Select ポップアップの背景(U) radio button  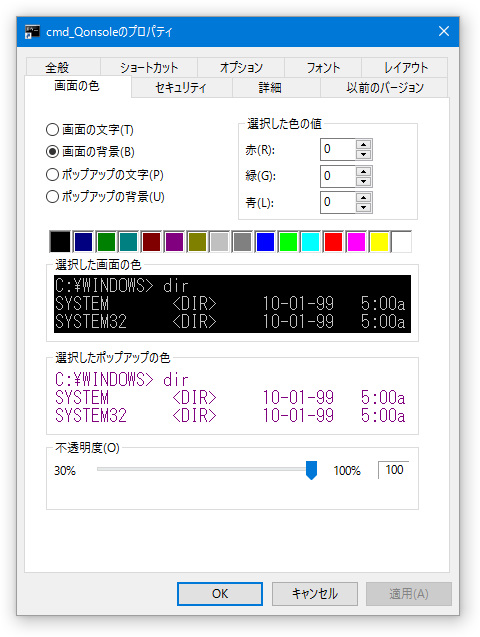click(52, 197)
